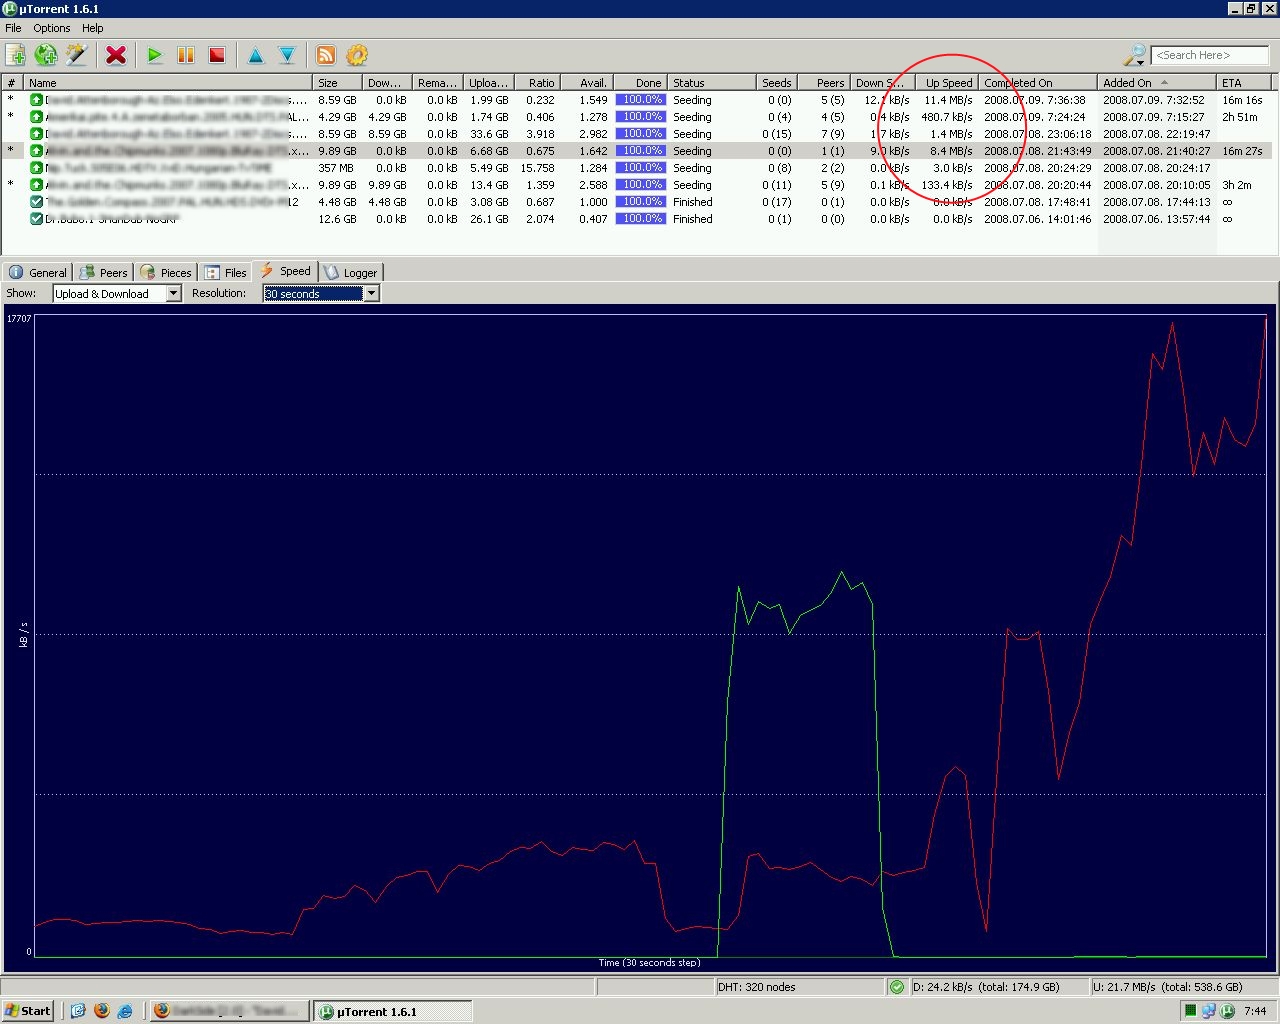Click Add Torrent from URL icon
Viewport: 1280px width, 1024px height.
(45, 55)
